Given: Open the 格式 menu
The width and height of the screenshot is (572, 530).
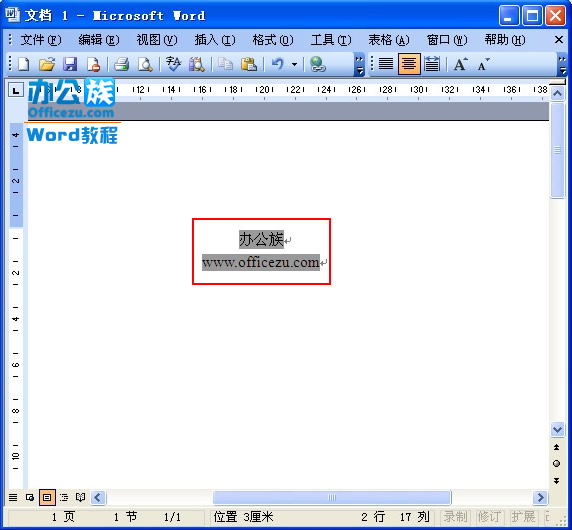Looking at the screenshot, I should coord(273,40).
